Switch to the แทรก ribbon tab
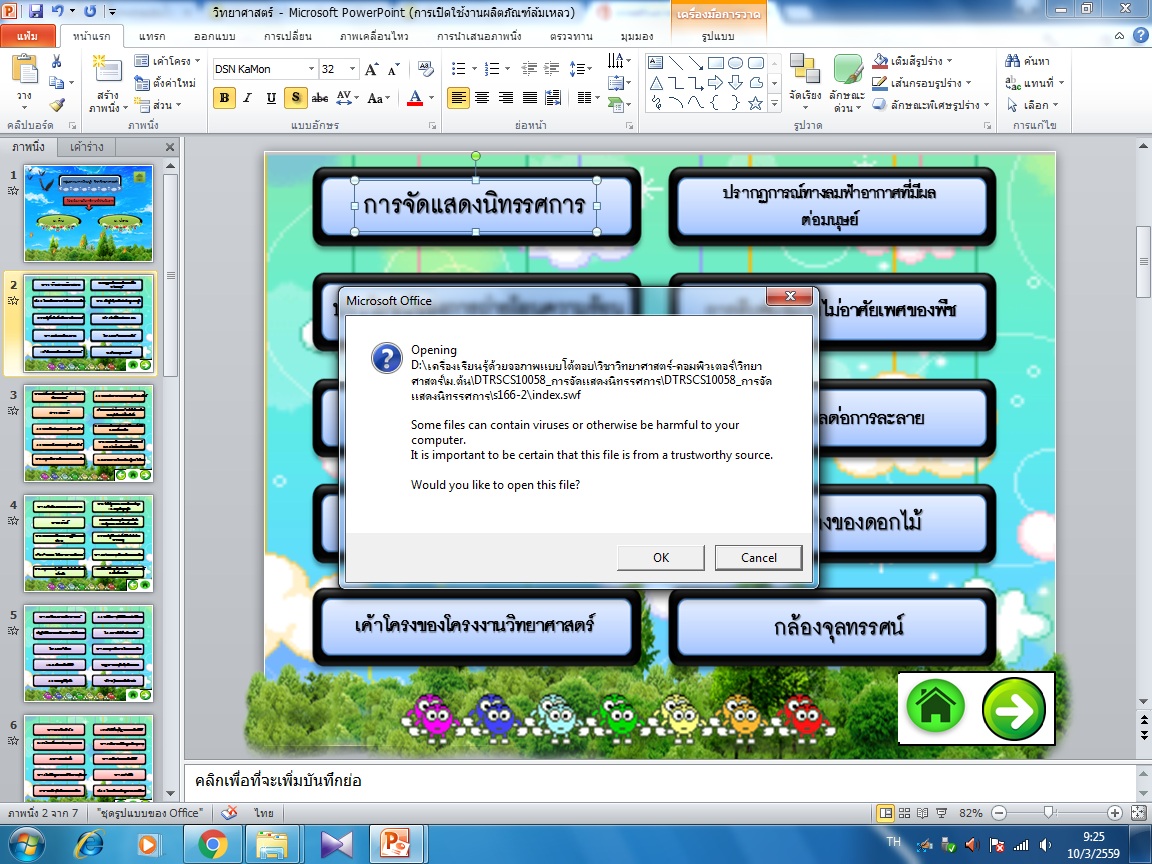This screenshot has height=864, width=1152. (151, 36)
